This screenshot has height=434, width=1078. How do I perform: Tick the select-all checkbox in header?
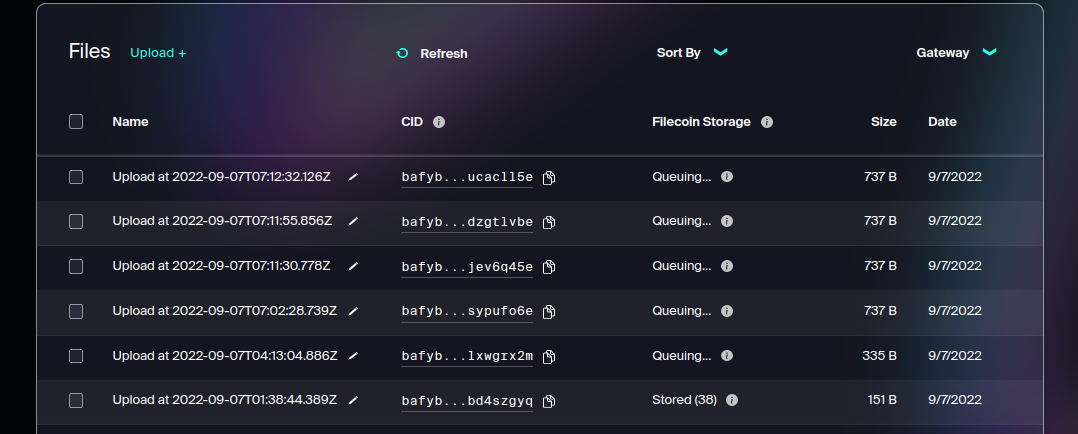(x=76, y=122)
